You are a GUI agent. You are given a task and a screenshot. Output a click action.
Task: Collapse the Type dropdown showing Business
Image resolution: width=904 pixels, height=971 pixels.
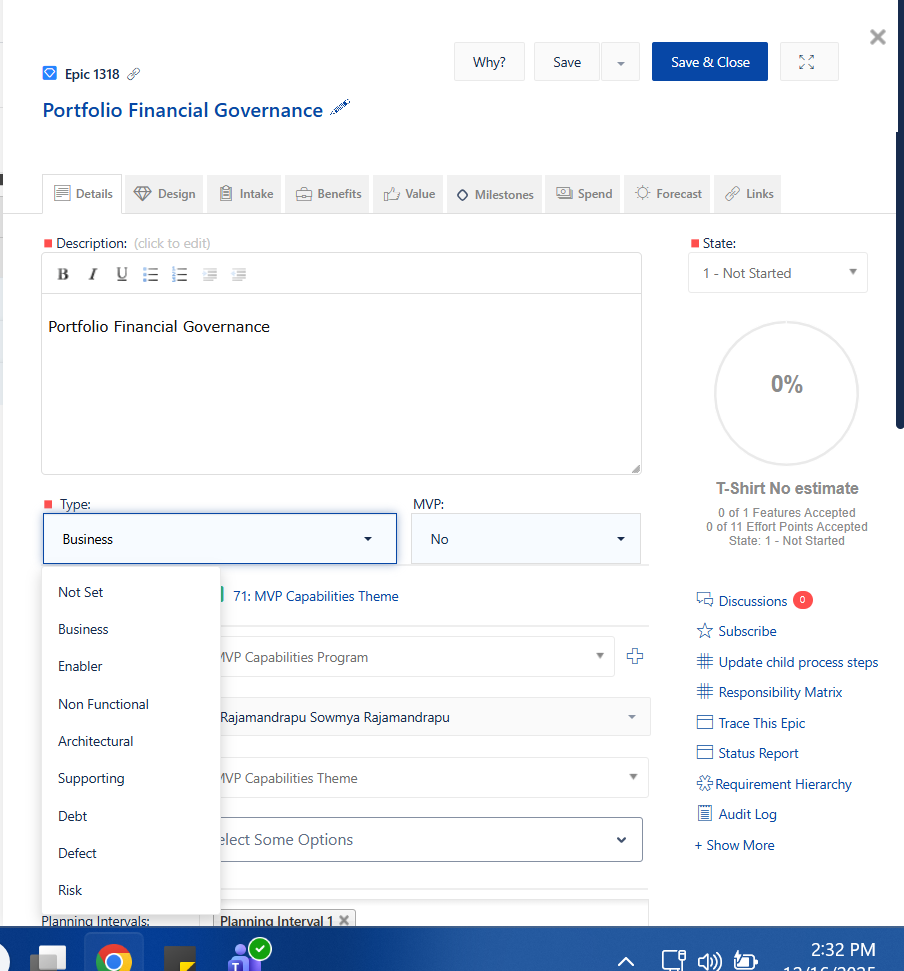(x=220, y=539)
